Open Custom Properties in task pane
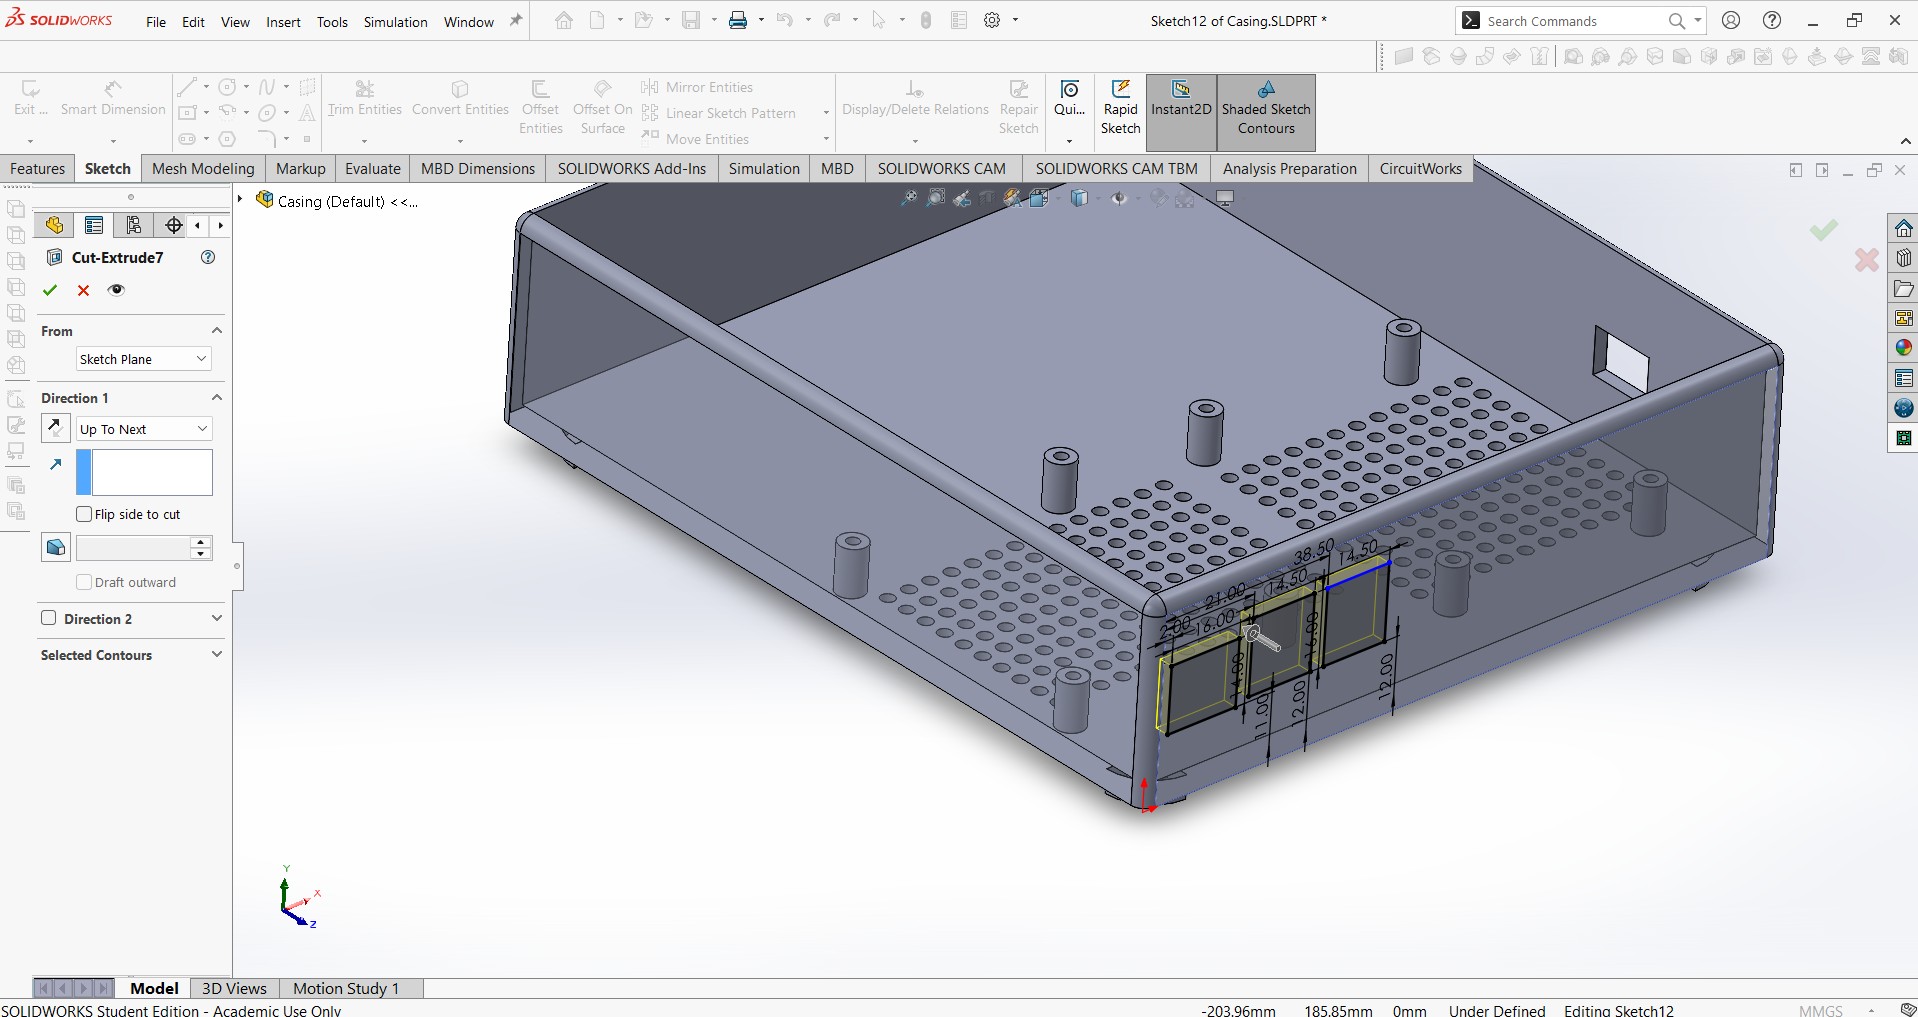1918x1017 pixels. coord(1903,378)
